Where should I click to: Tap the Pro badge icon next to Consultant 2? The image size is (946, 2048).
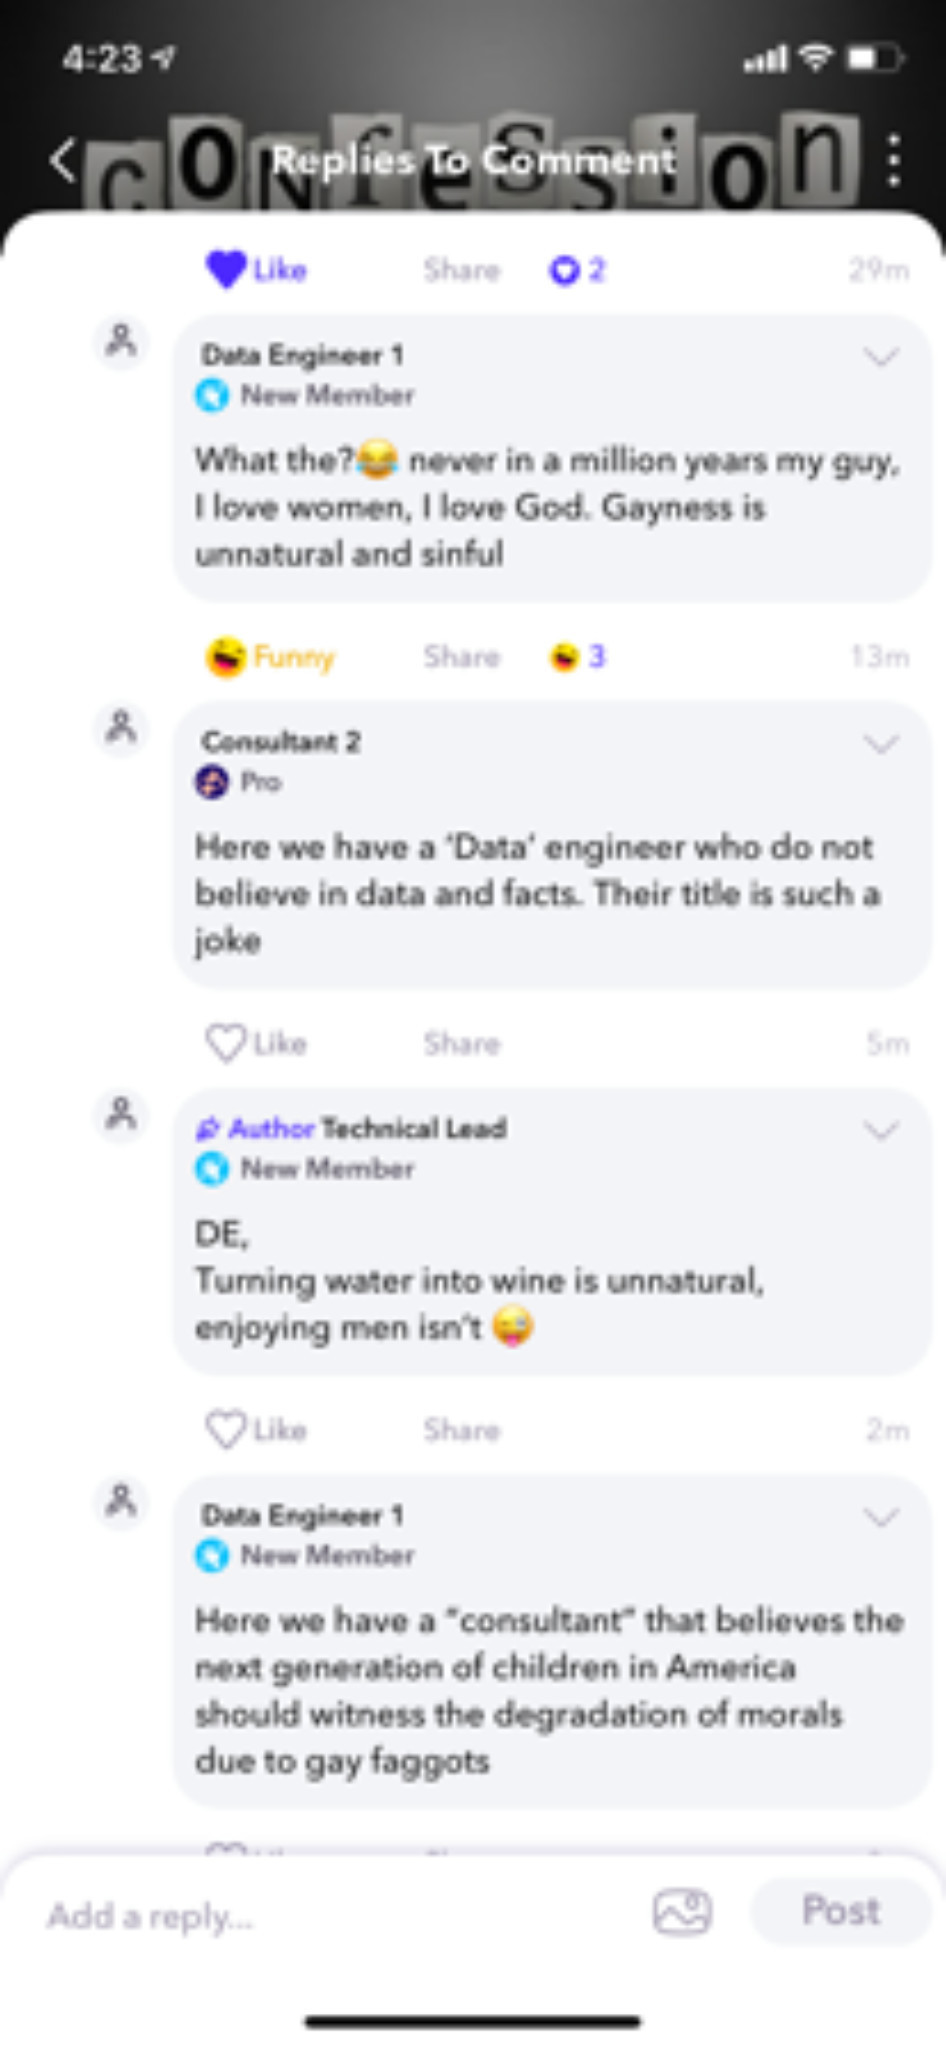point(213,782)
